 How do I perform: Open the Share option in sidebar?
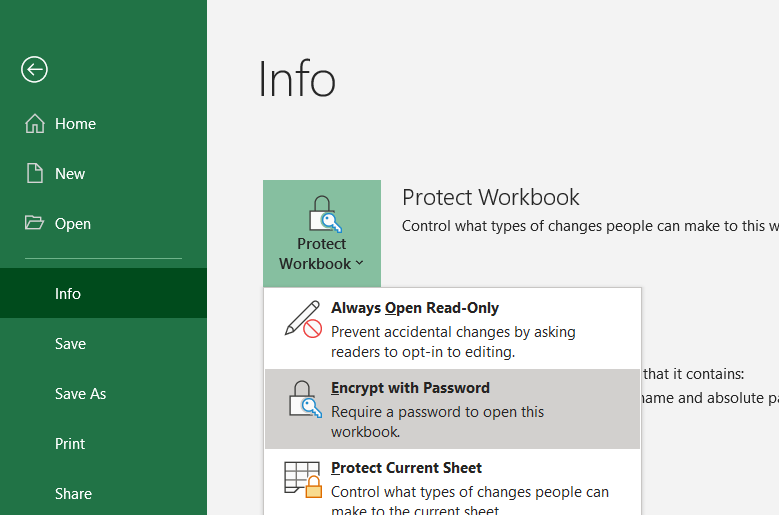(x=103, y=493)
